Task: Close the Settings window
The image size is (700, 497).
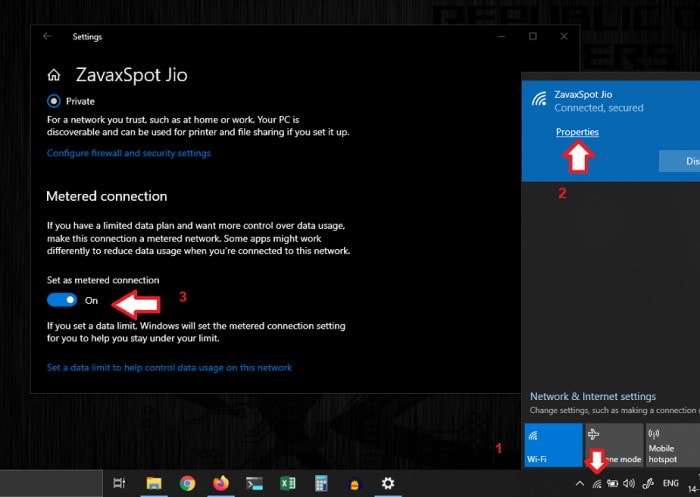Action: (564, 36)
